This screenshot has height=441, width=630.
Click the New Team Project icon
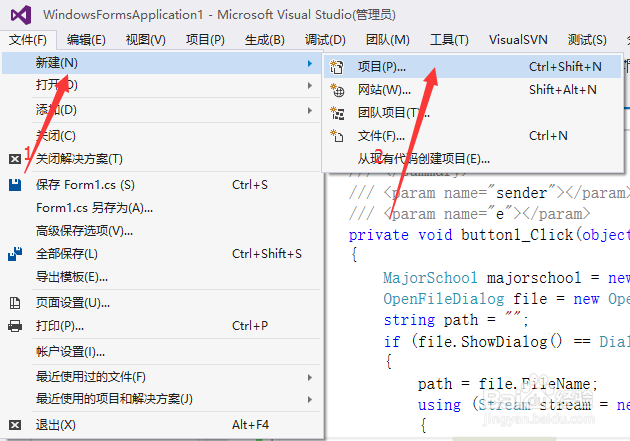click(x=337, y=113)
